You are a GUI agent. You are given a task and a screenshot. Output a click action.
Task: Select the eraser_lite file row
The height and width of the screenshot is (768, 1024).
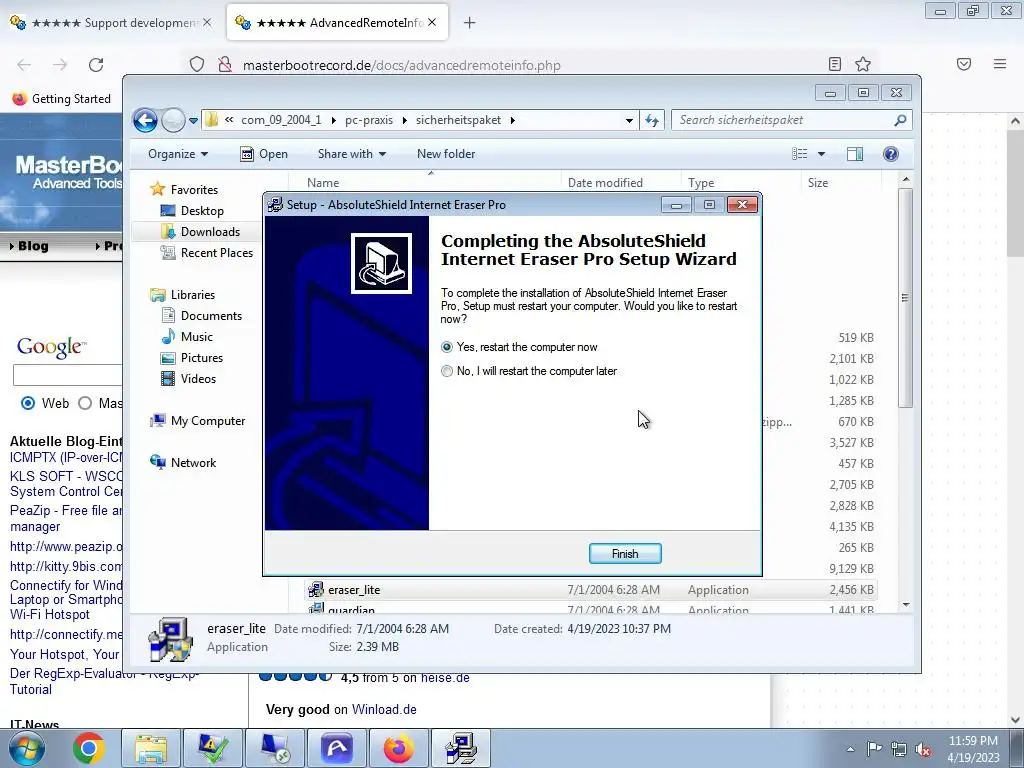591,590
